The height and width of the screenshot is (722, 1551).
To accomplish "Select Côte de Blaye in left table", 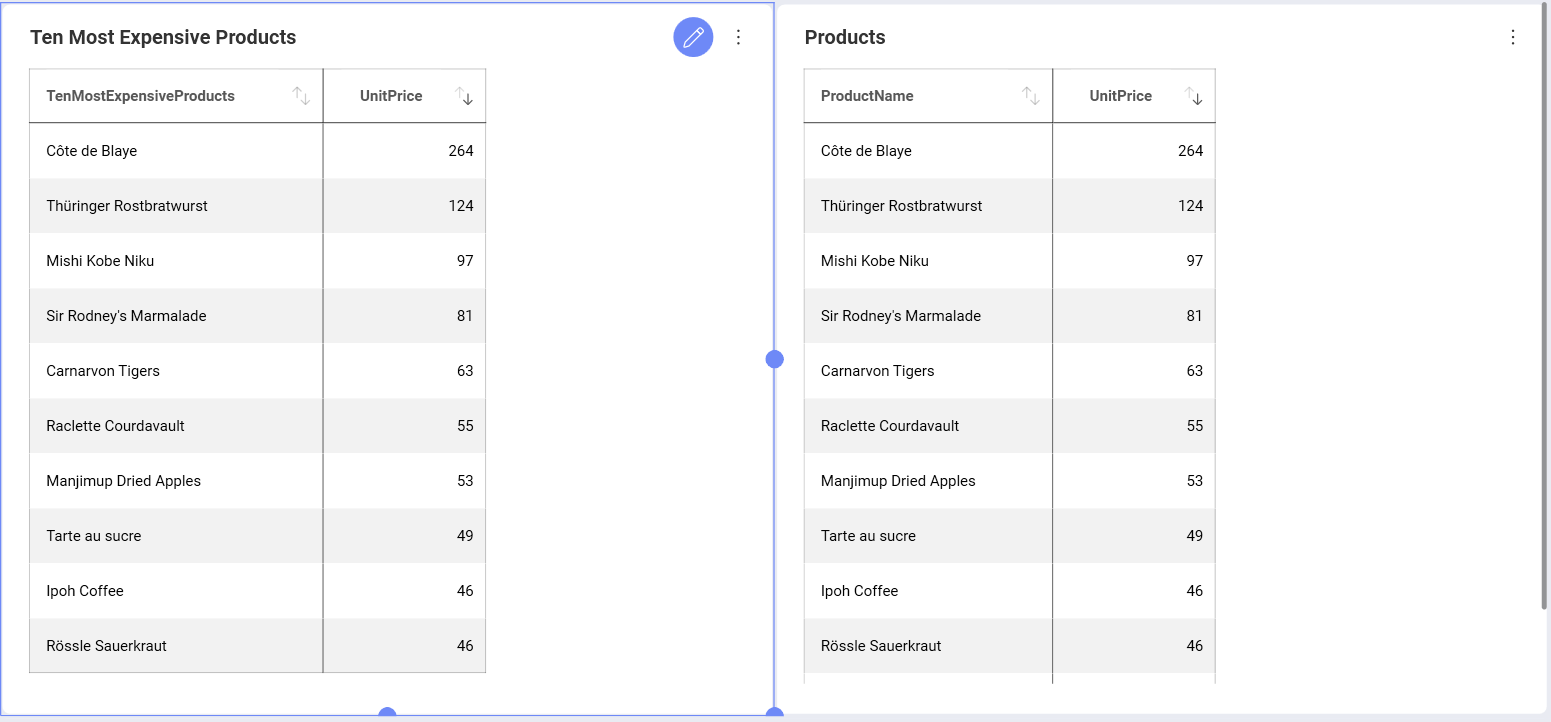I will click(92, 151).
